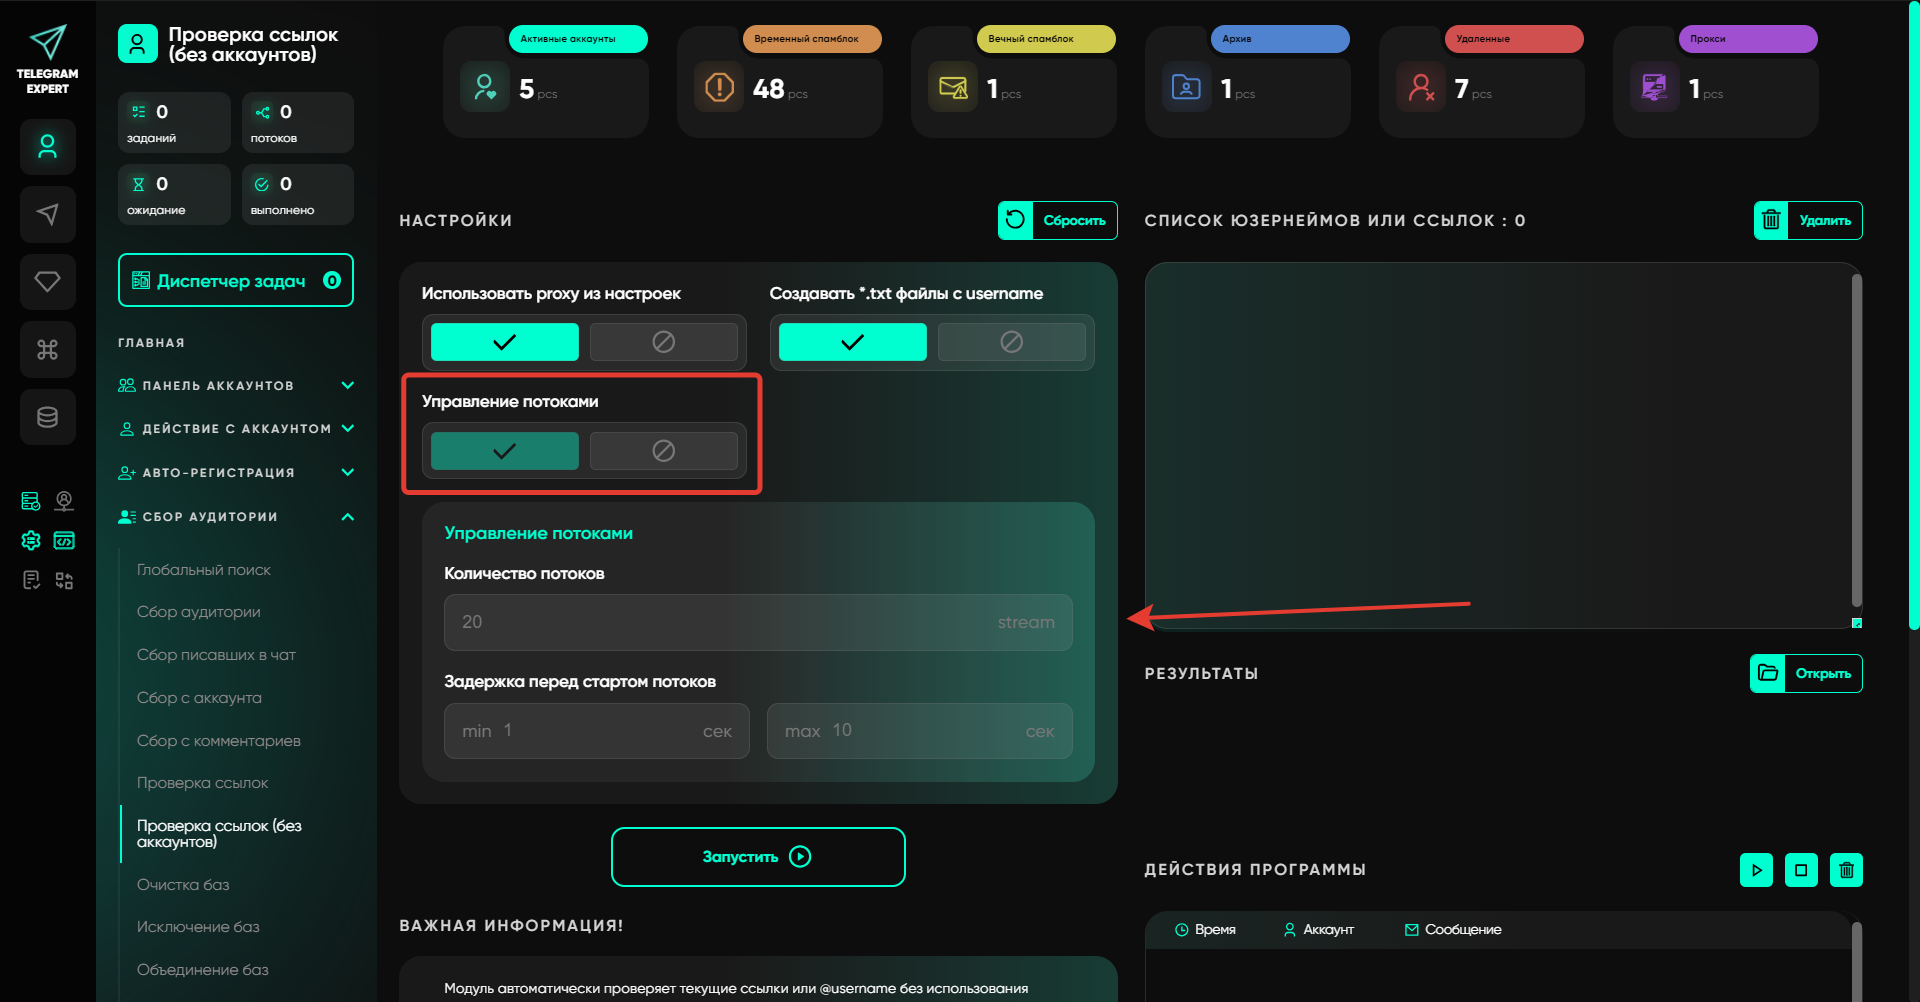1920x1002 pixels.
Task: Disable creating .txt files with username
Action: click(x=1011, y=342)
